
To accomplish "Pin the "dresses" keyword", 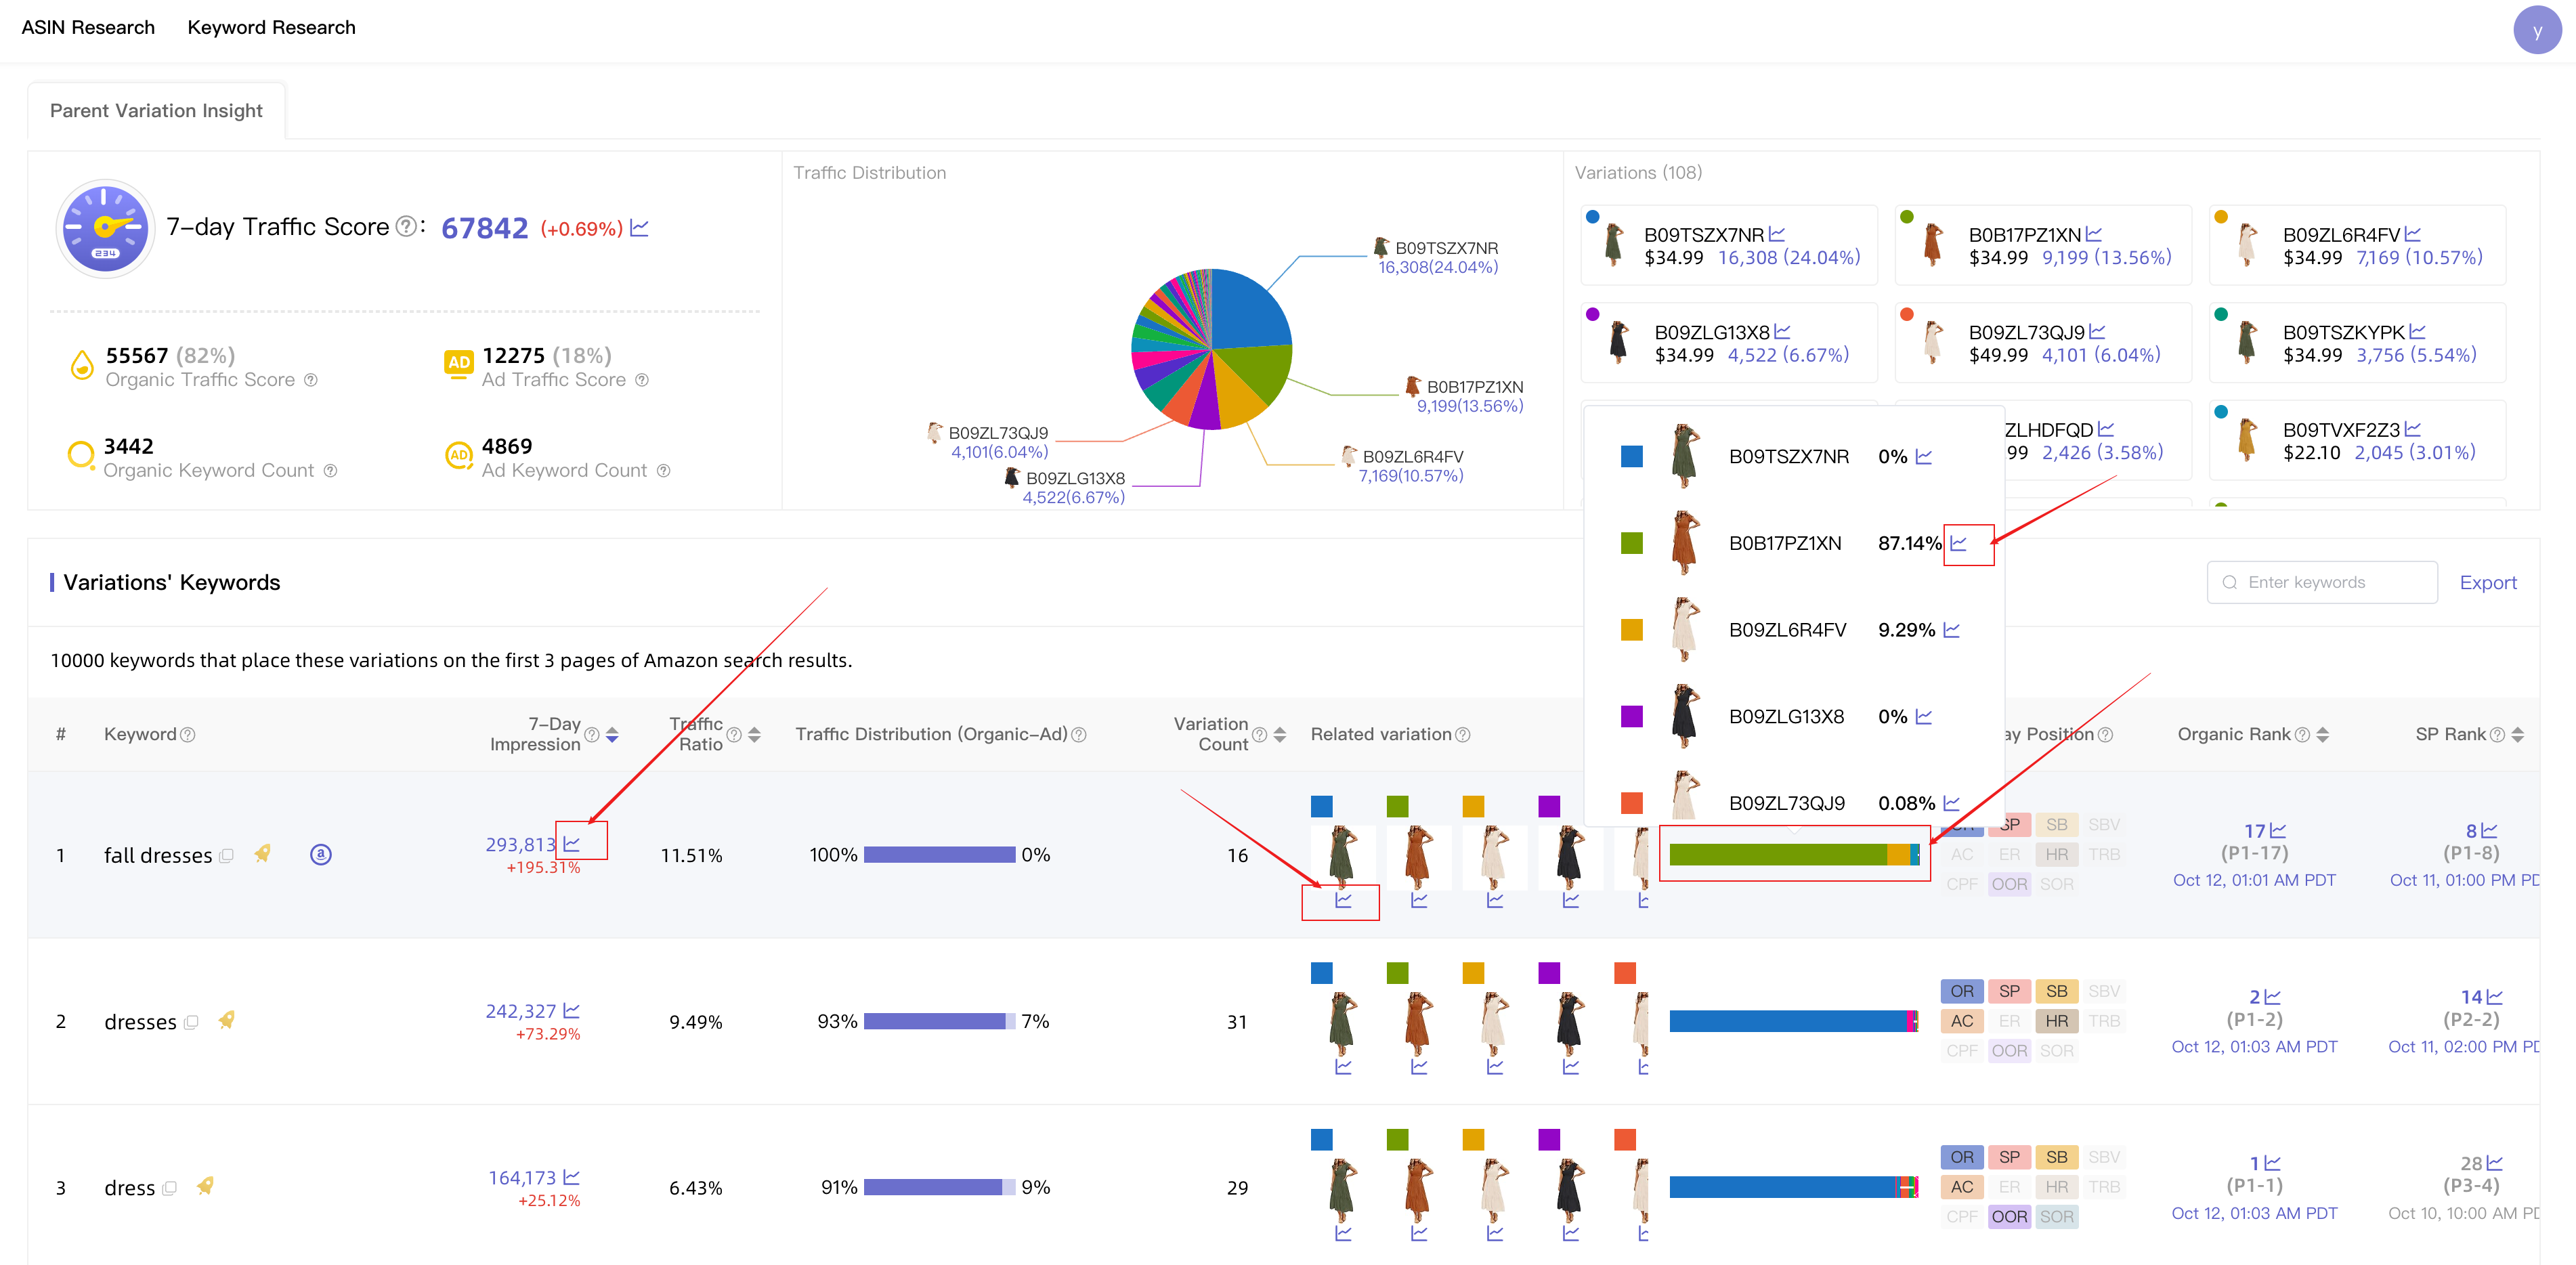I will 227,1021.
